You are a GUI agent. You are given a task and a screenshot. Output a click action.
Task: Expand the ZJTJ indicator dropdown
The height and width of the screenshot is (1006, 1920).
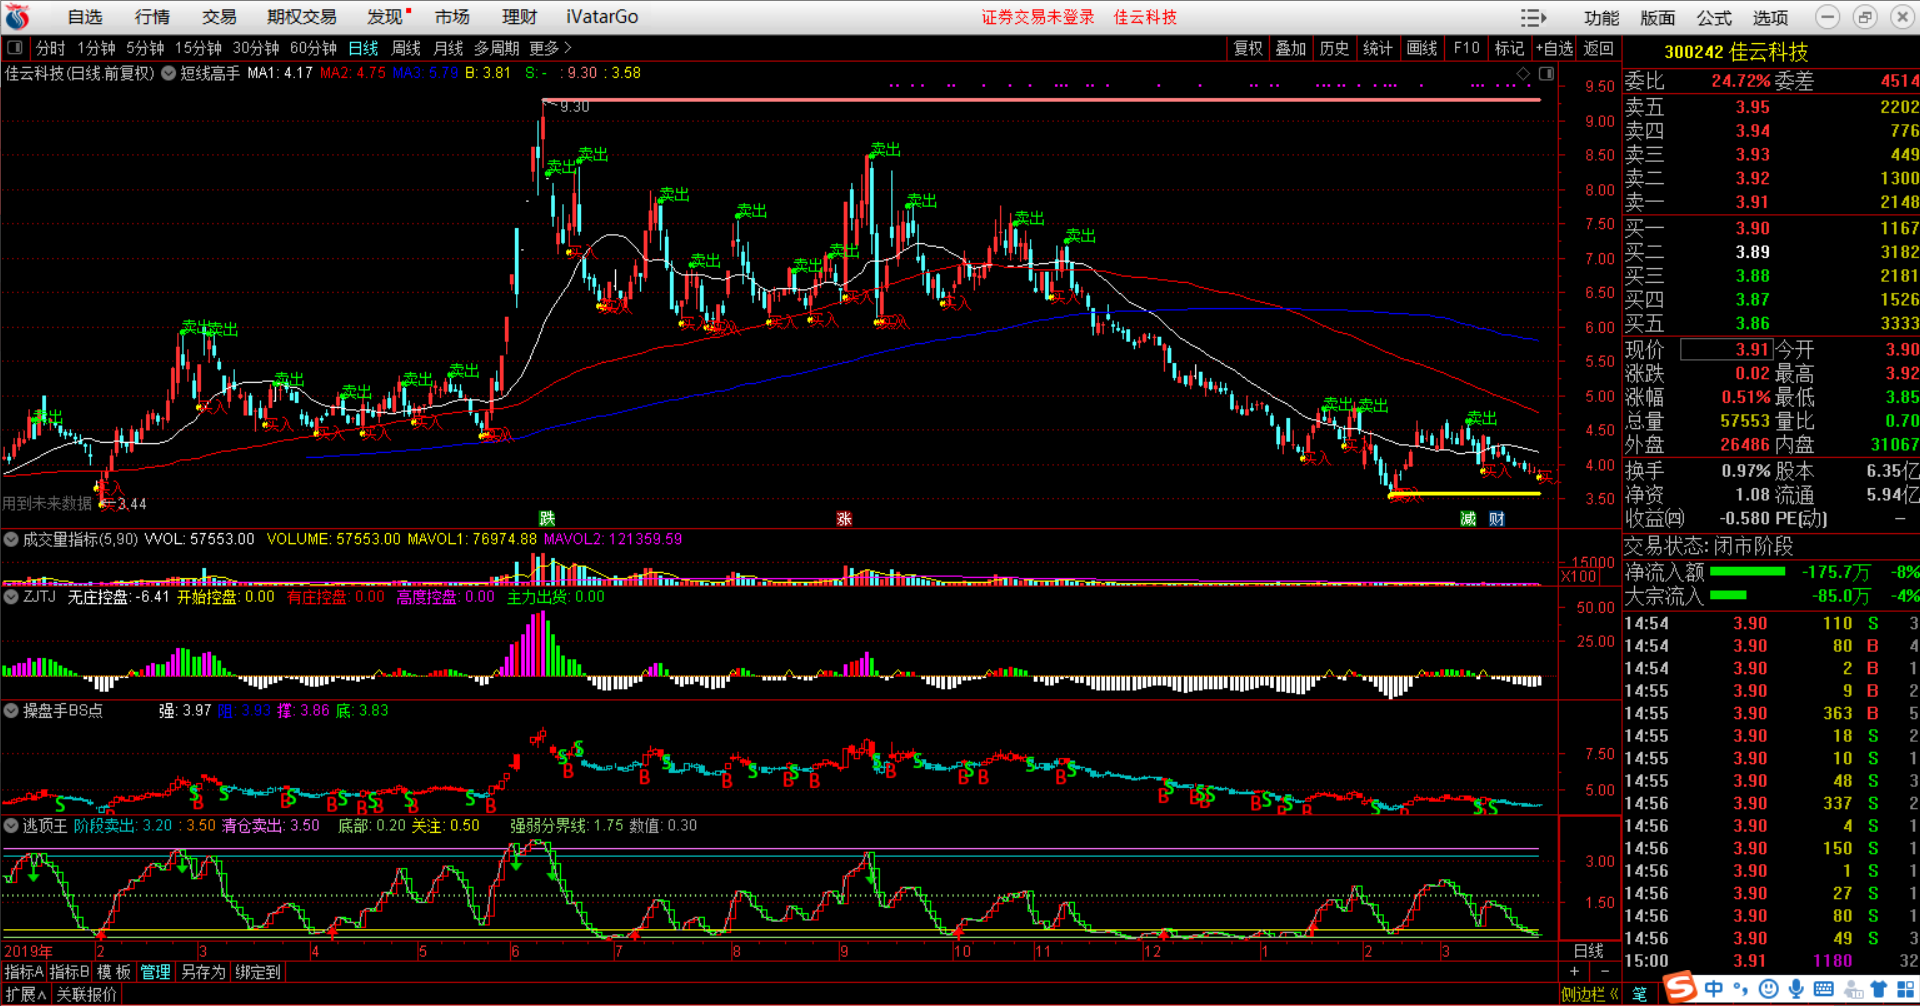(11, 597)
